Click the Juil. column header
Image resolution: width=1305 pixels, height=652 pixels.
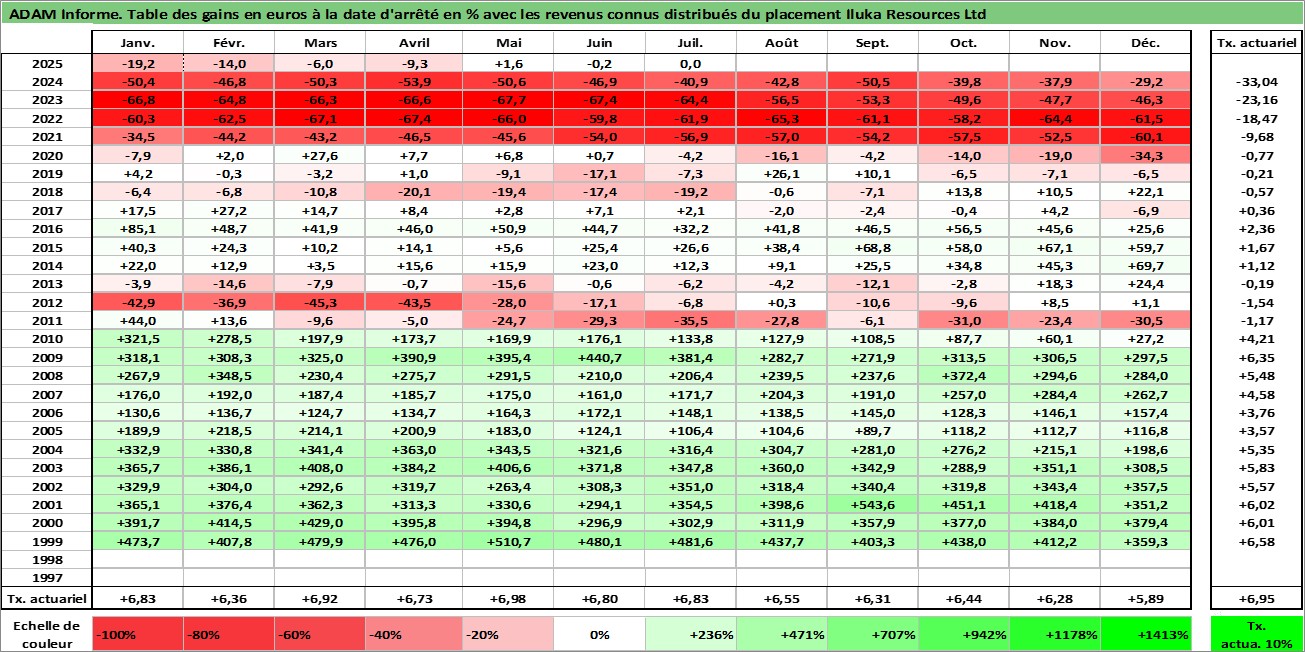(691, 43)
